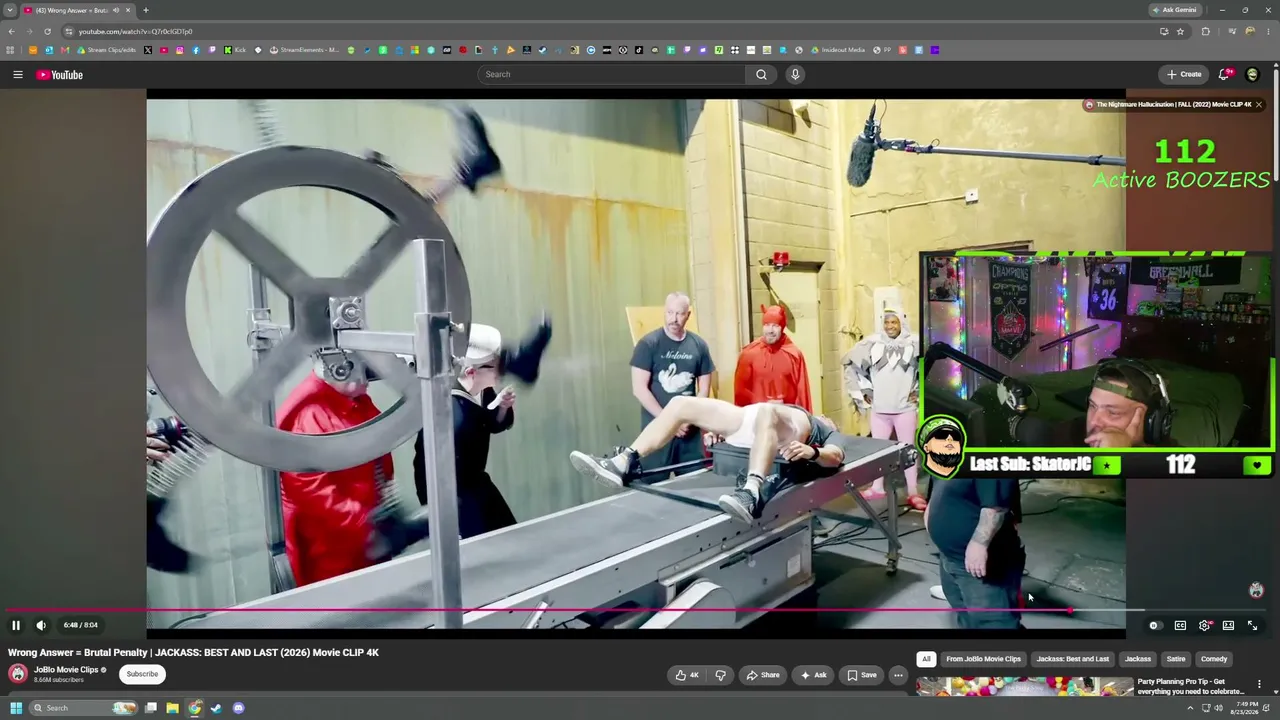Open more actions ellipsis beside Save
This screenshot has width=1280, height=720.
tap(898, 675)
